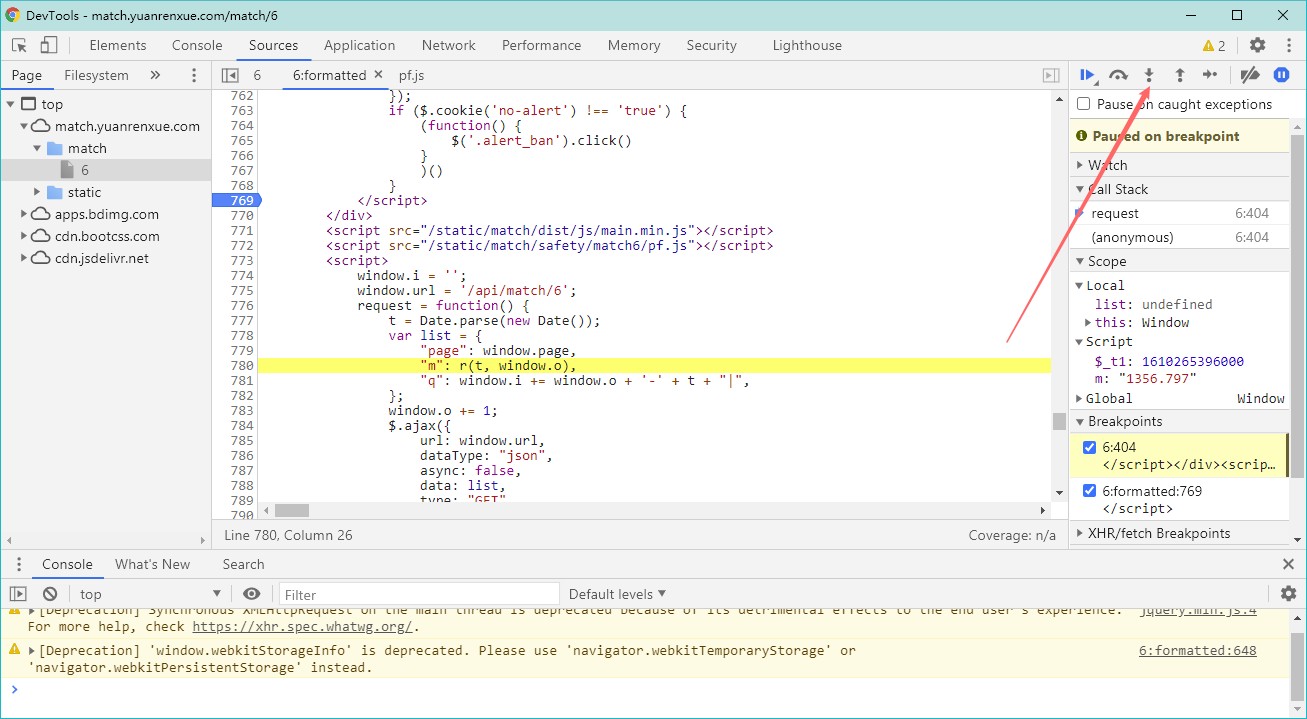1307x719 pixels.
Task: Open the What's New drawer tab
Action: coord(152,564)
